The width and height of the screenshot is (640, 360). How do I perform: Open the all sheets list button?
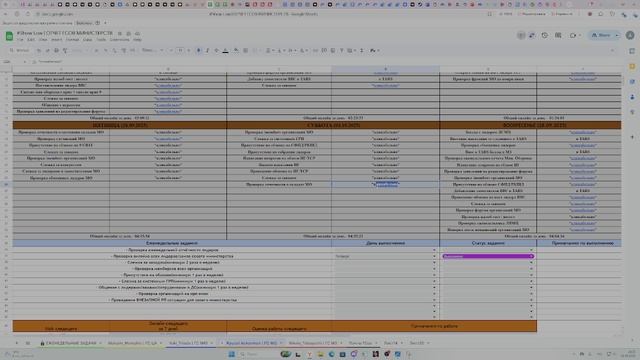click(28, 343)
